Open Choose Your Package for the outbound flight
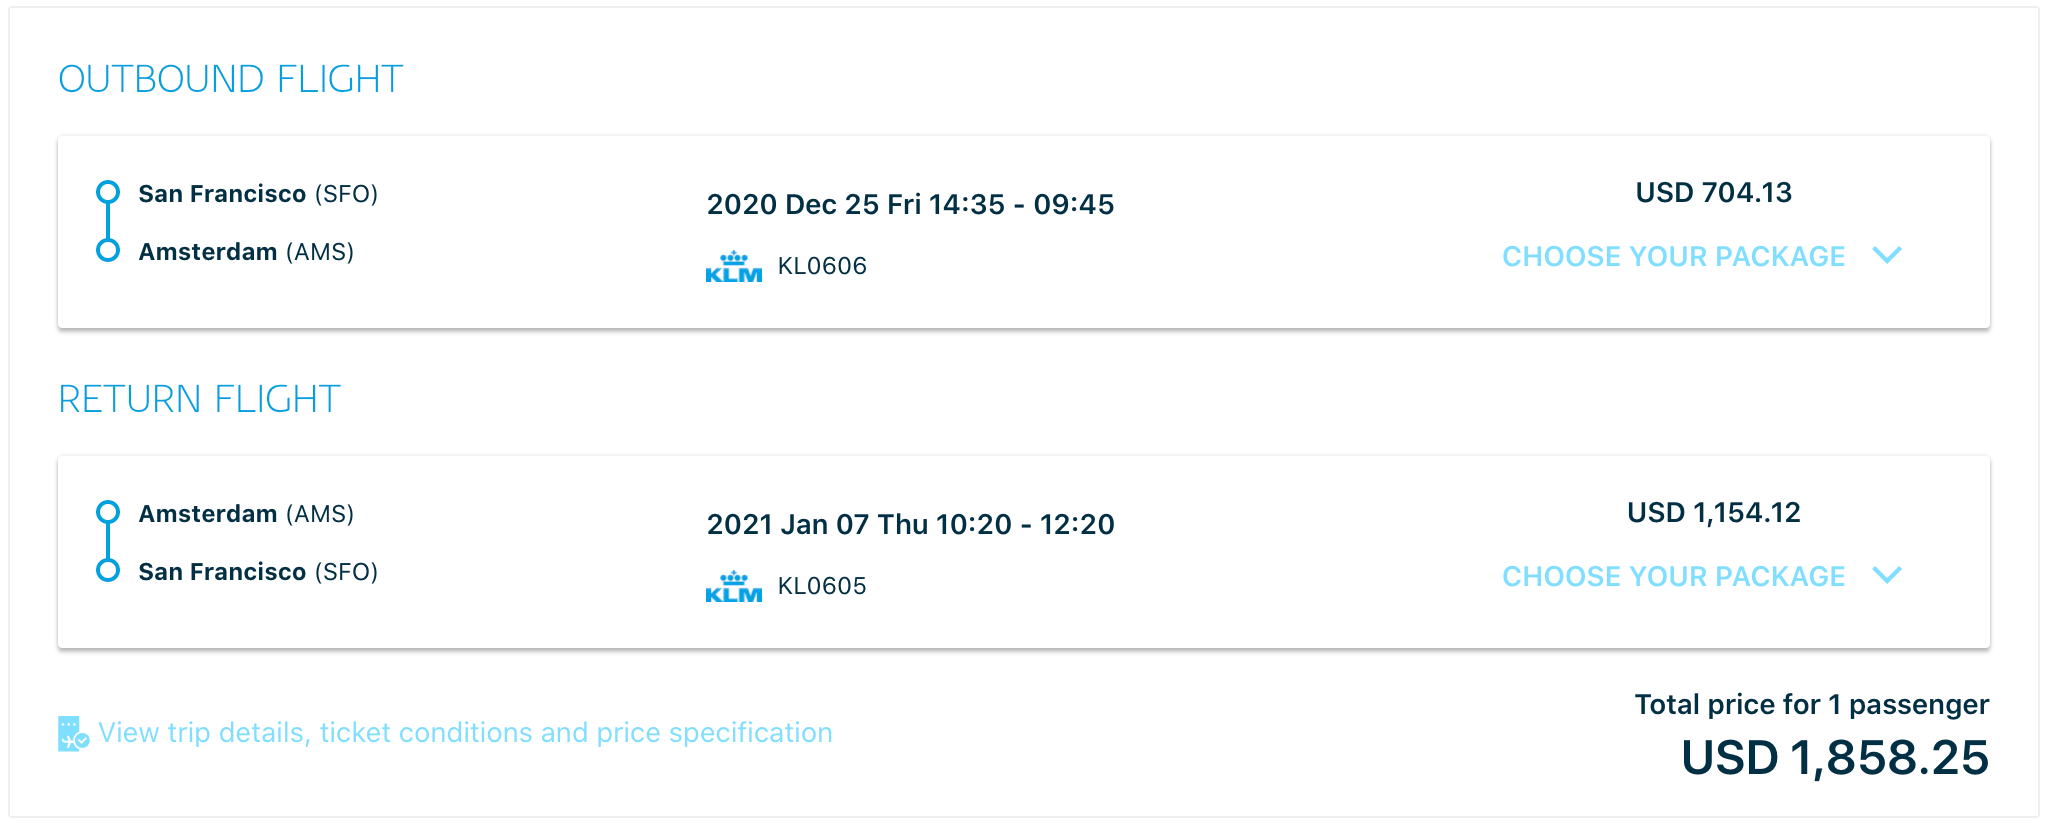Viewport: 2046px width, 826px height. pos(1673,257)
